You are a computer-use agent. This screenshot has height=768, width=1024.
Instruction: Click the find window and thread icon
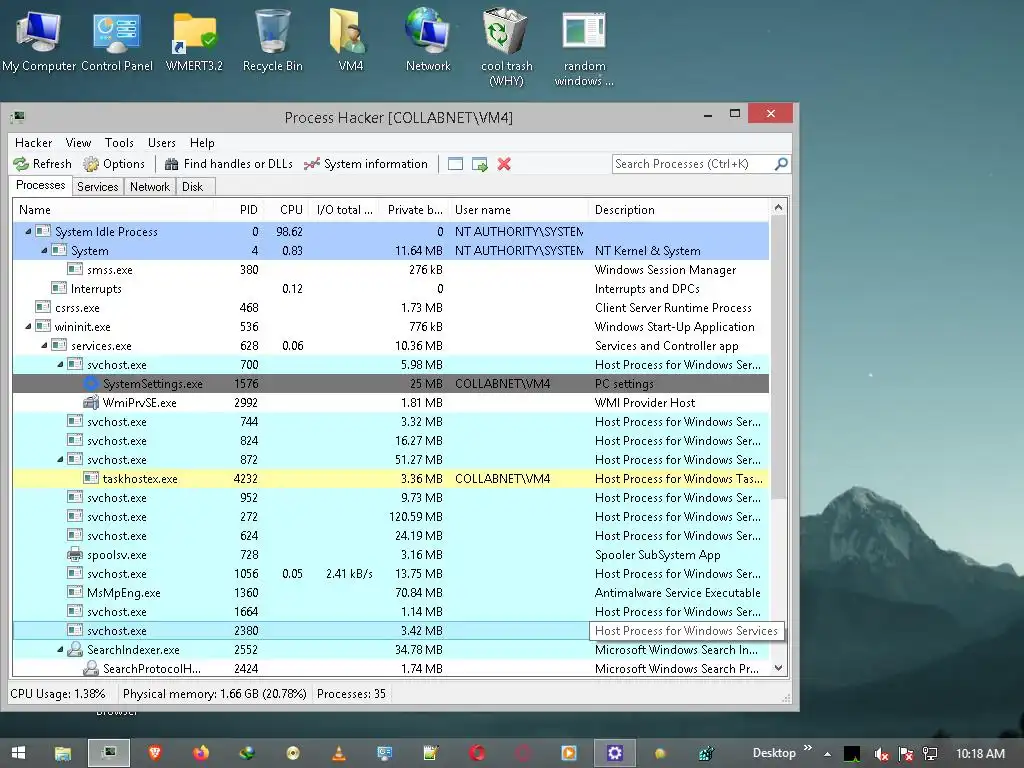pyautogui.click(x=479, y=164)
